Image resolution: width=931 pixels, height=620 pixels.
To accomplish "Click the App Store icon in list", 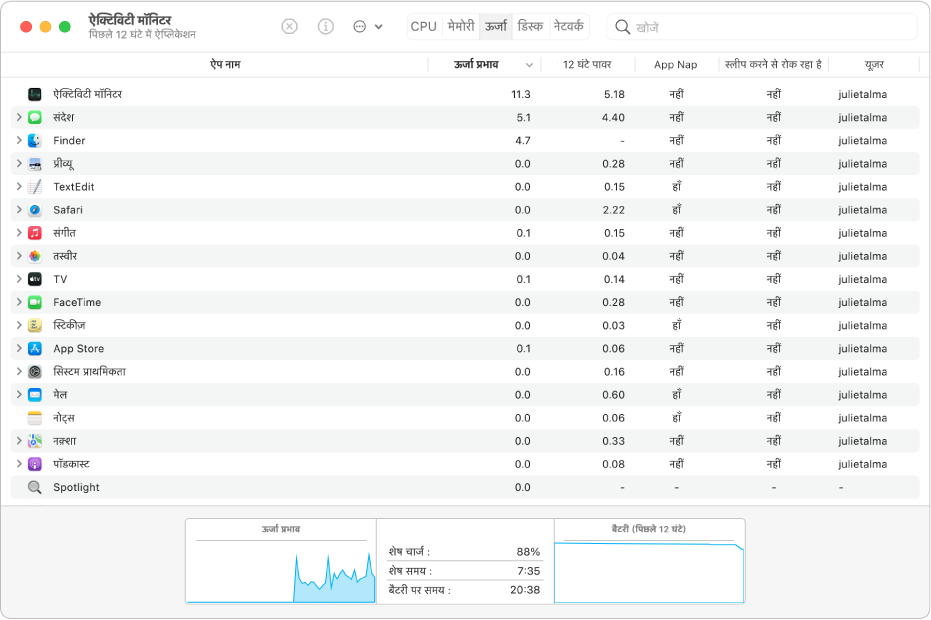I will pyautogui.click(x=35, y=349).
